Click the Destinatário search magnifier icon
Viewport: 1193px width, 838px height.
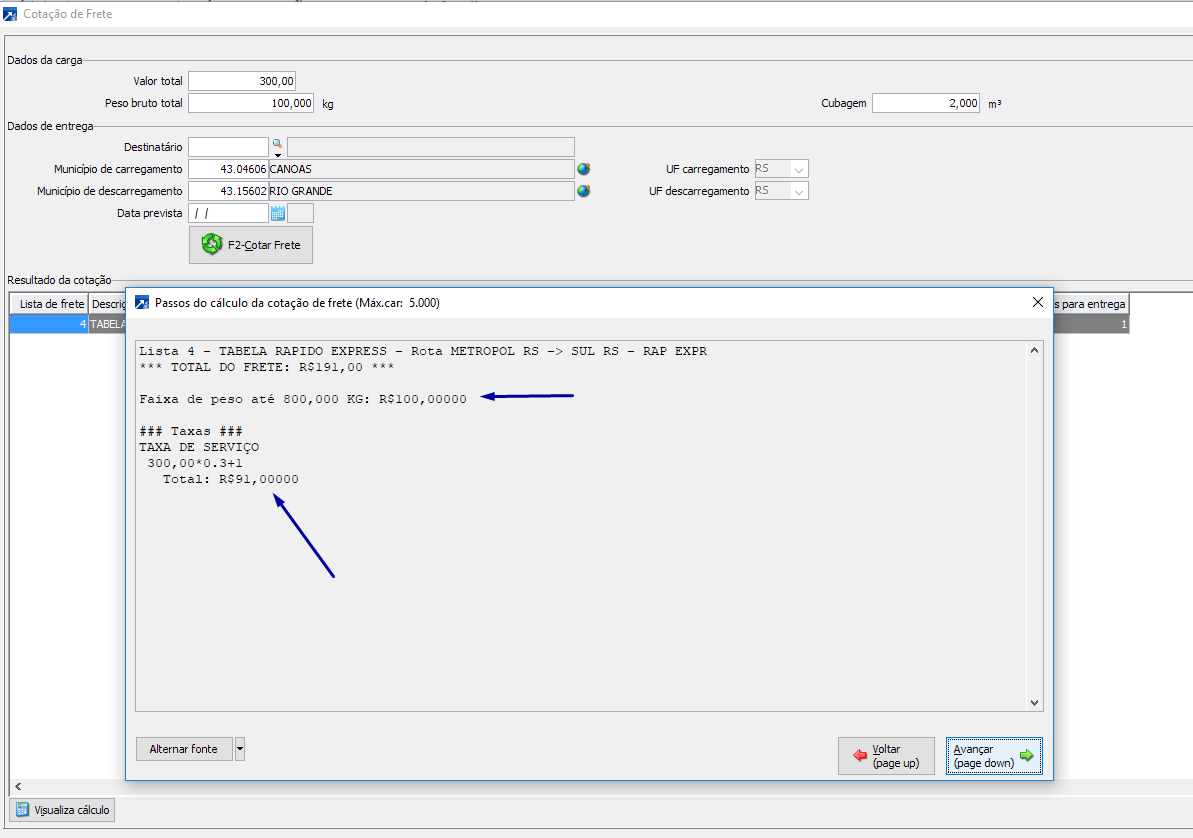point(278,144)
